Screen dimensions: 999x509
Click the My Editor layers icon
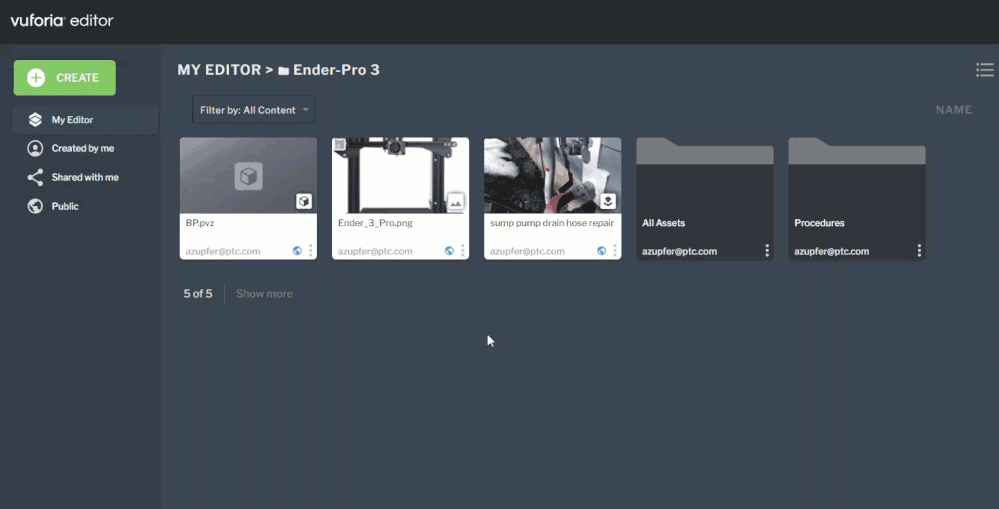(35, 120)
